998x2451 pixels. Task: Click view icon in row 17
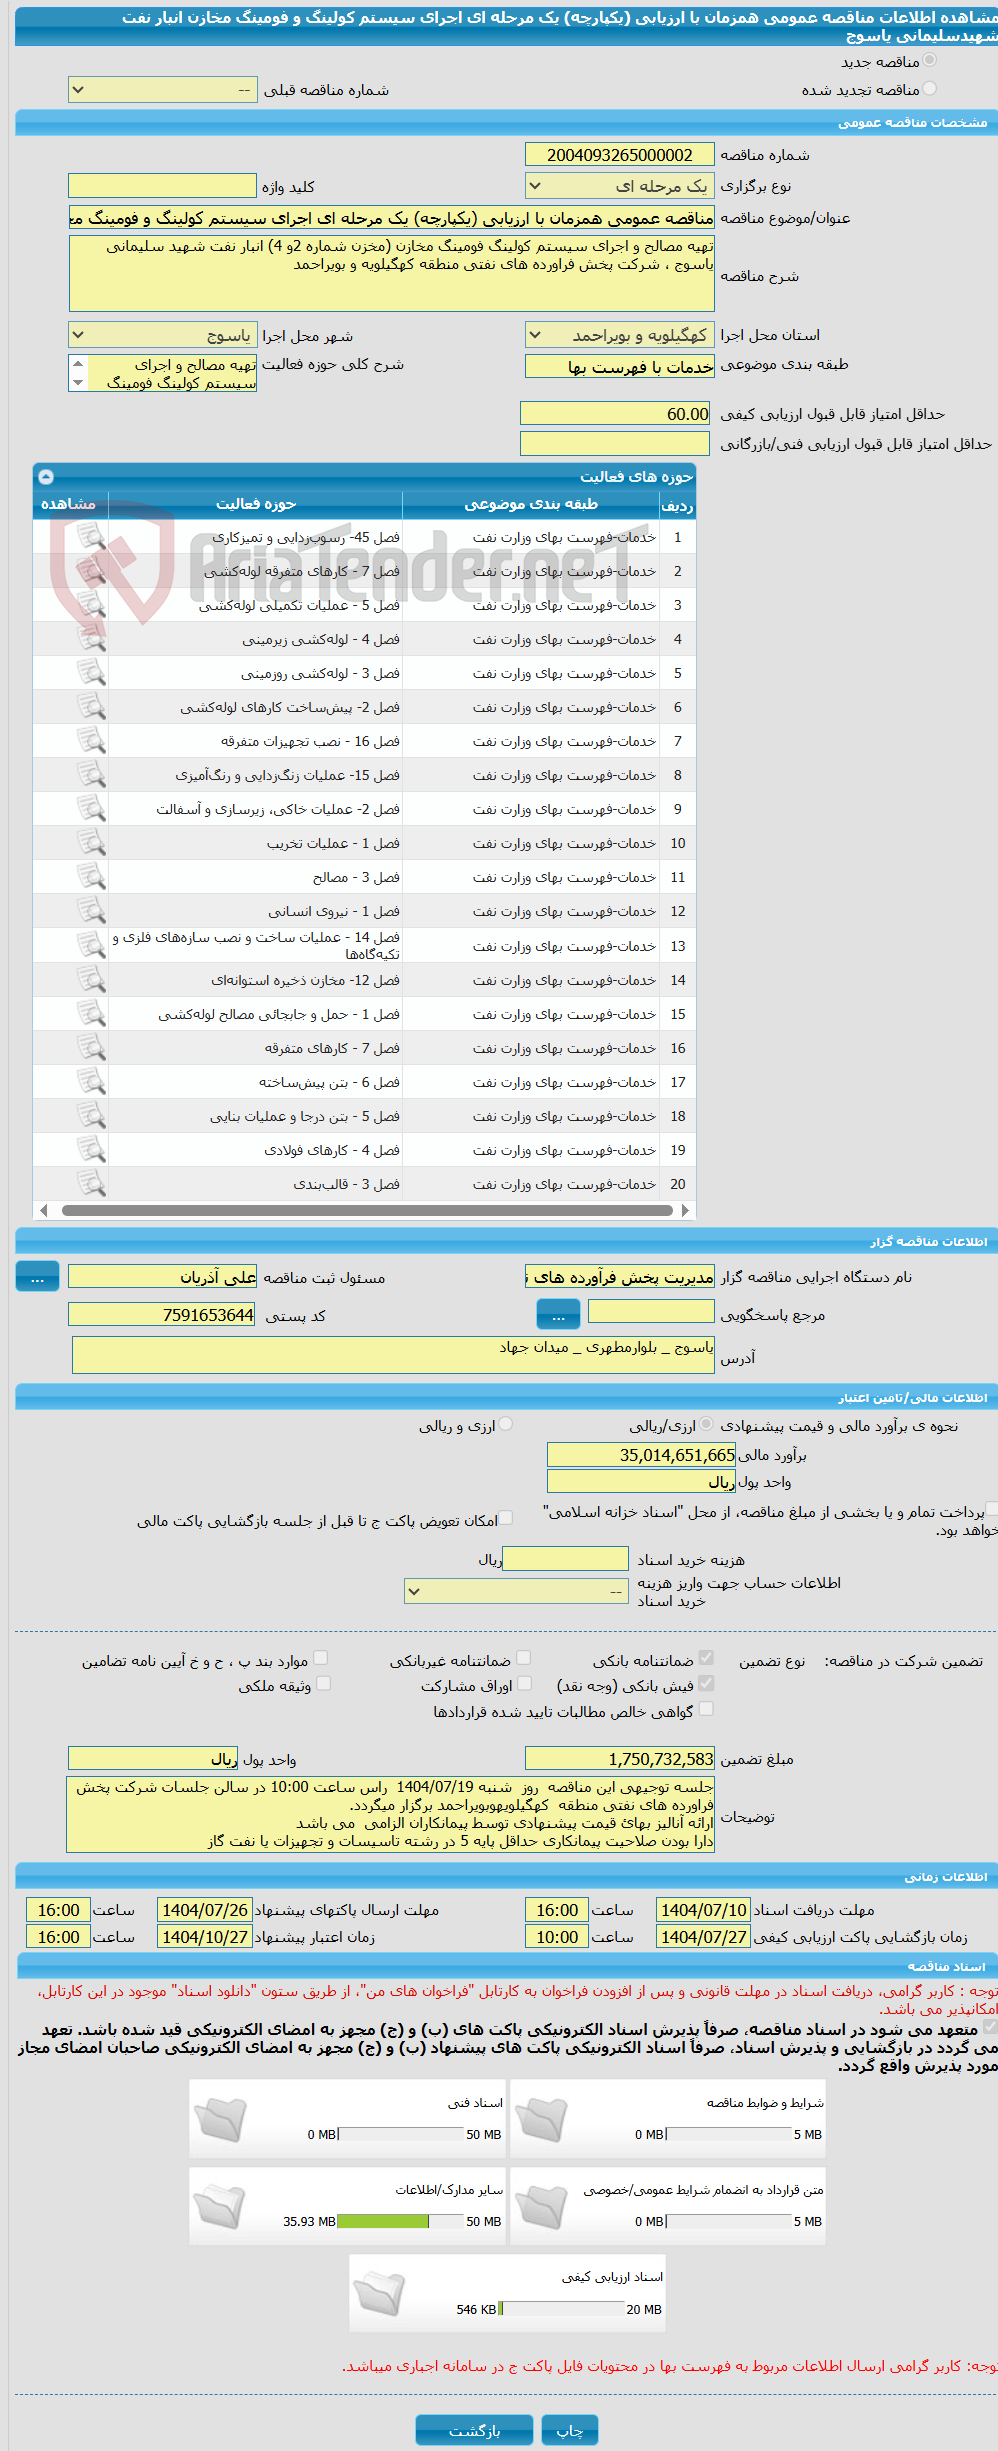pos(91,1082)
